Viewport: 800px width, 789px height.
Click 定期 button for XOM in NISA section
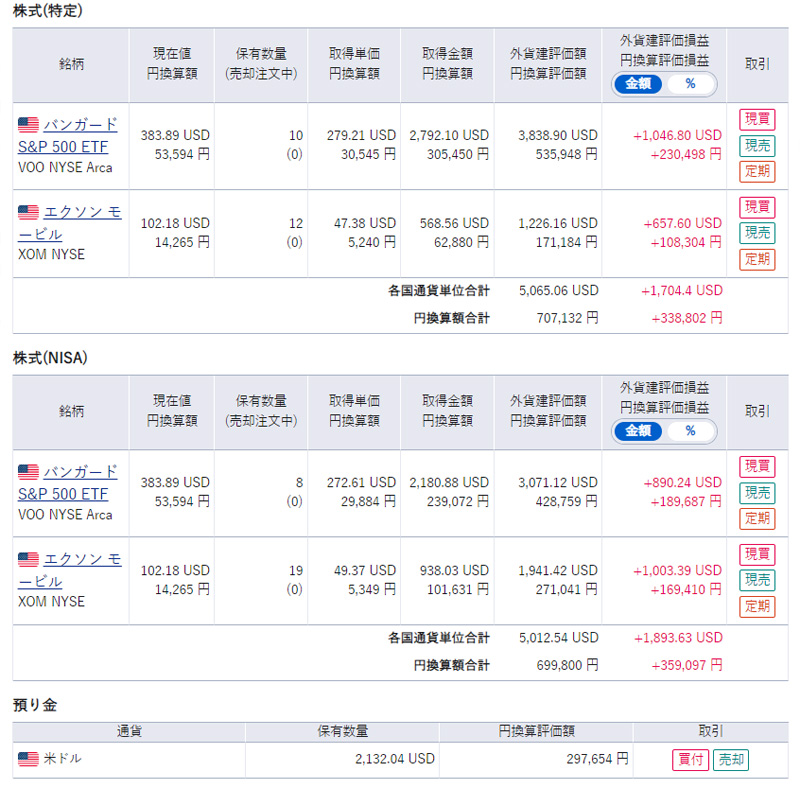(757, 606)
